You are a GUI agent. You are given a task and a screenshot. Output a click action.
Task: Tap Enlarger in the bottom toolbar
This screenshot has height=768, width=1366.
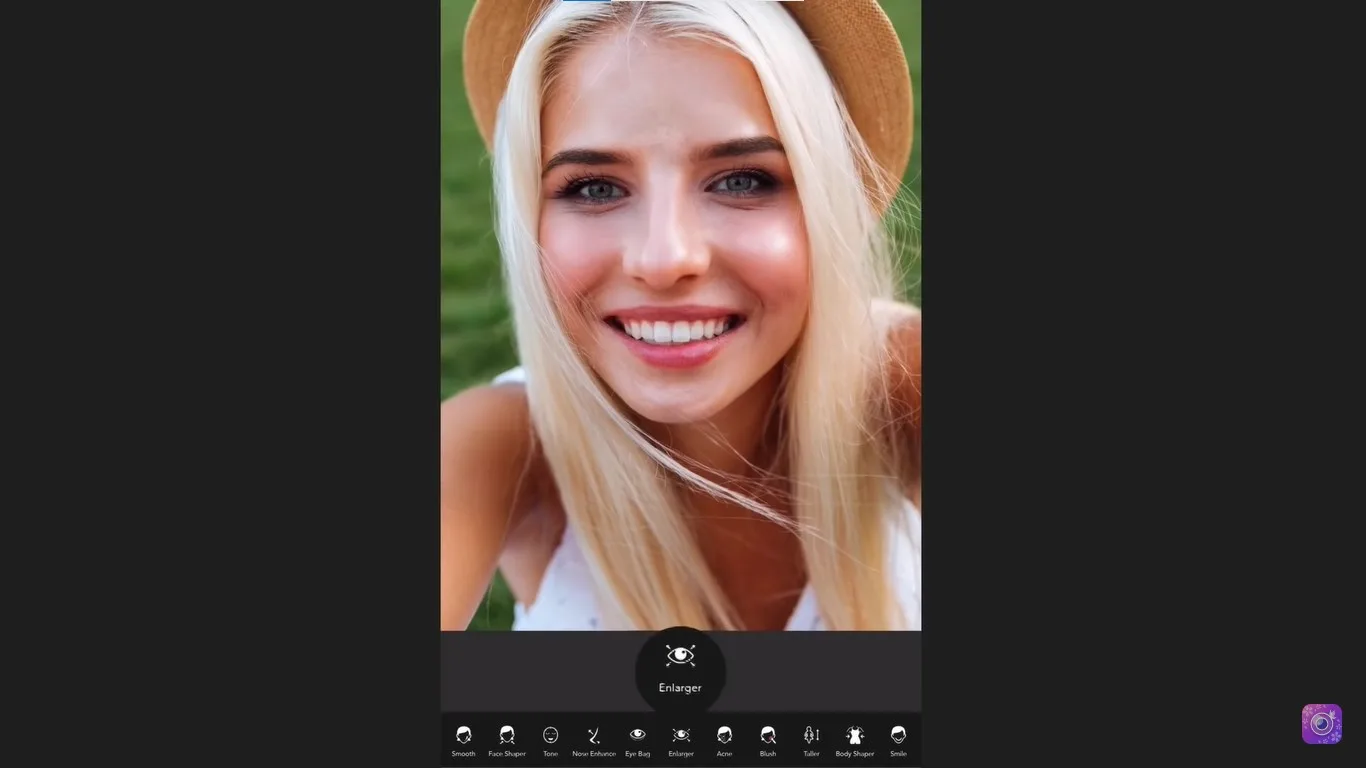point(681,741)
